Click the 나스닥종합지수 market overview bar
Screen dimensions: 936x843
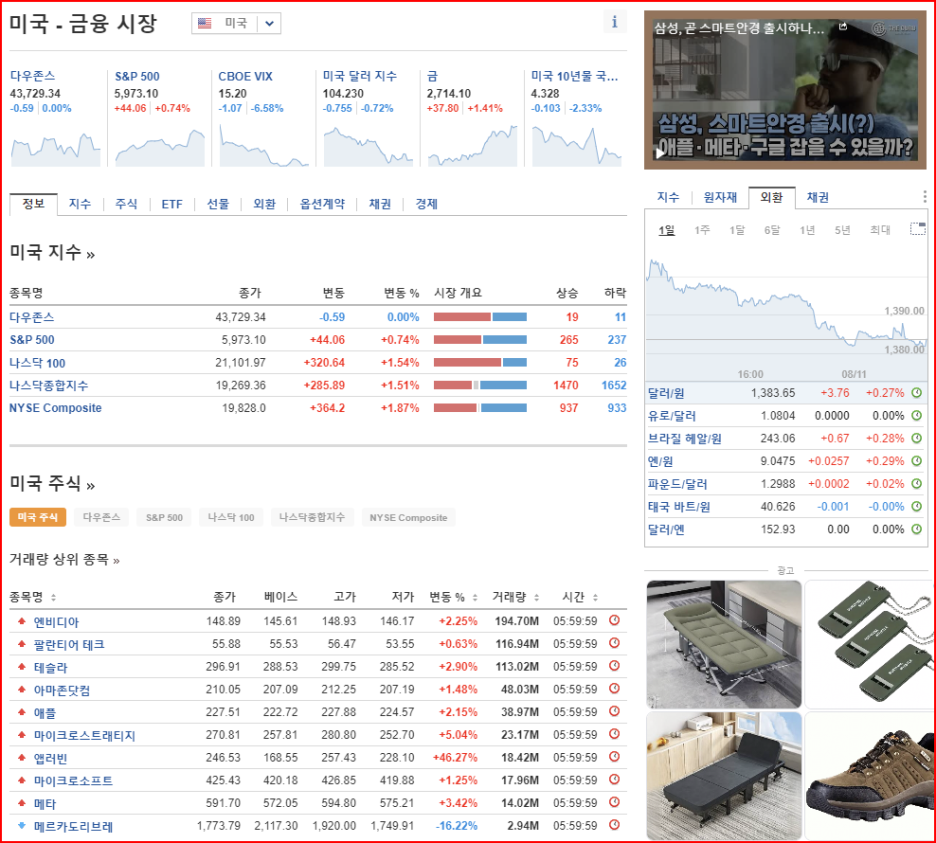click(480, 385)
